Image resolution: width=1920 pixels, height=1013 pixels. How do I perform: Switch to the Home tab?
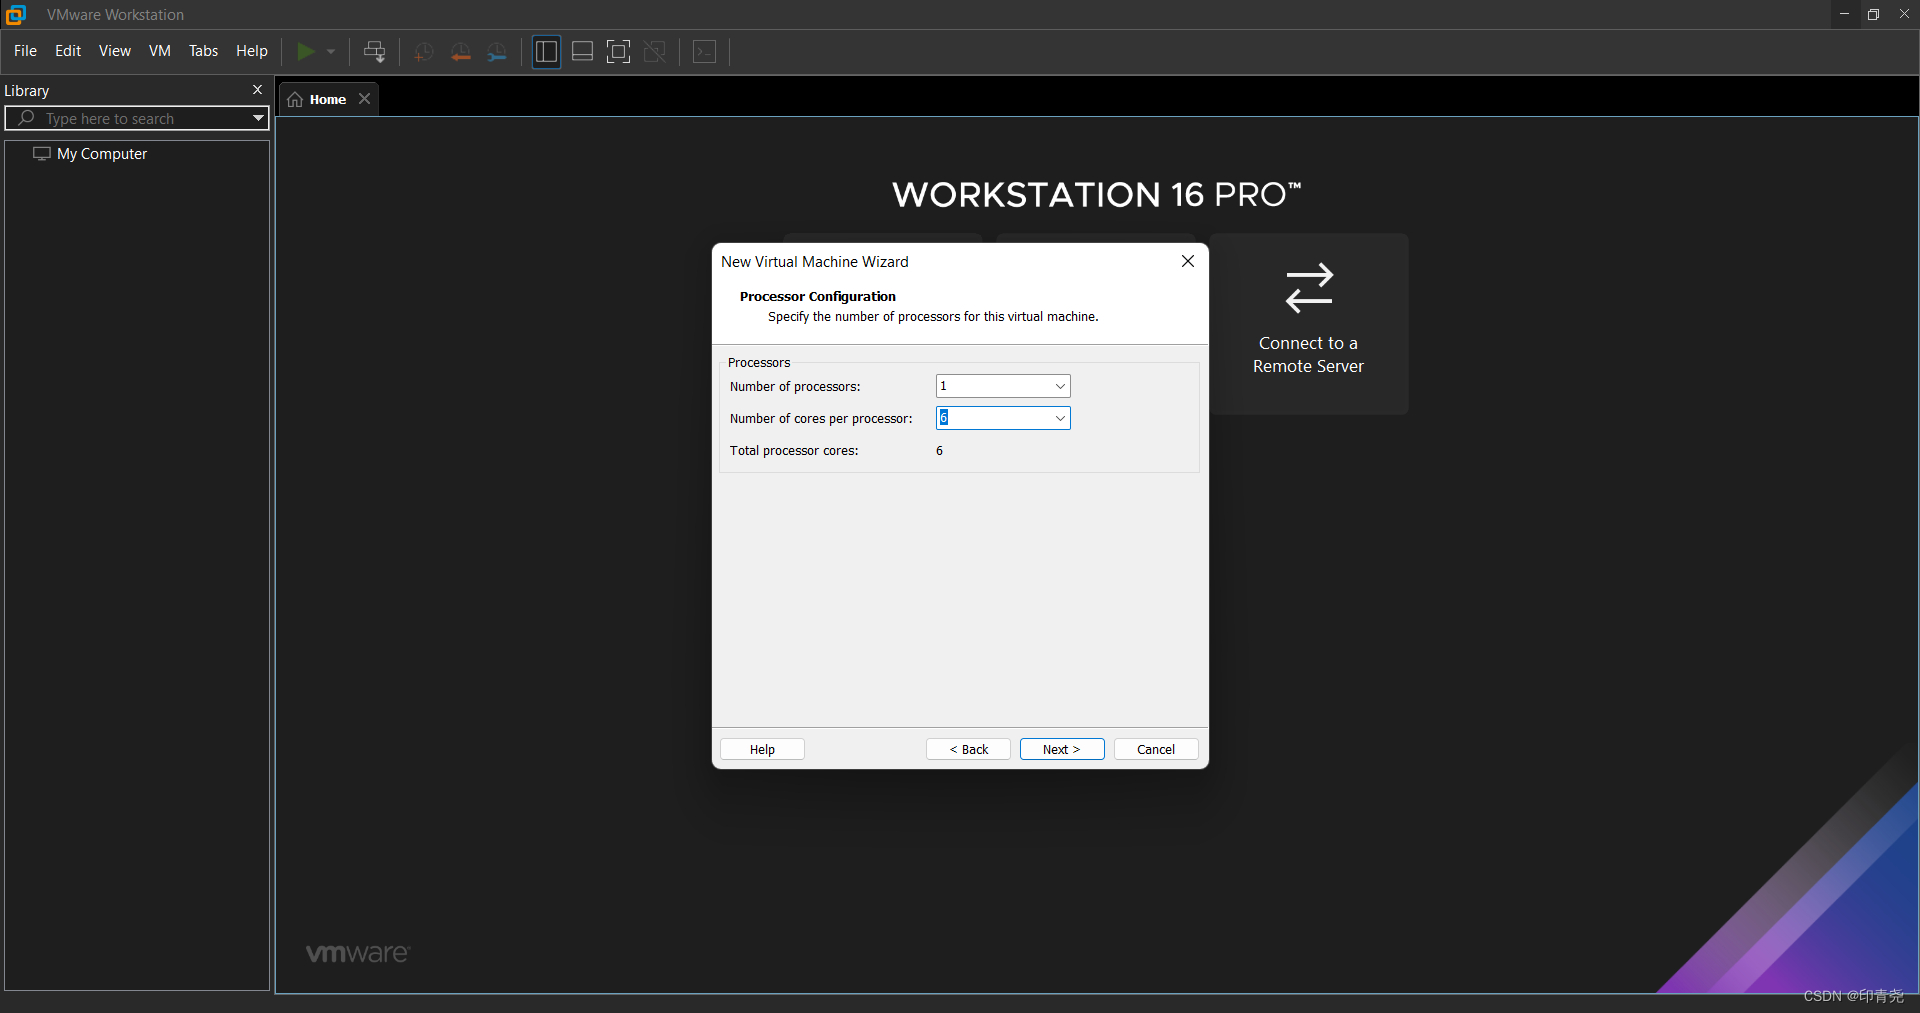tap(328, 99)
